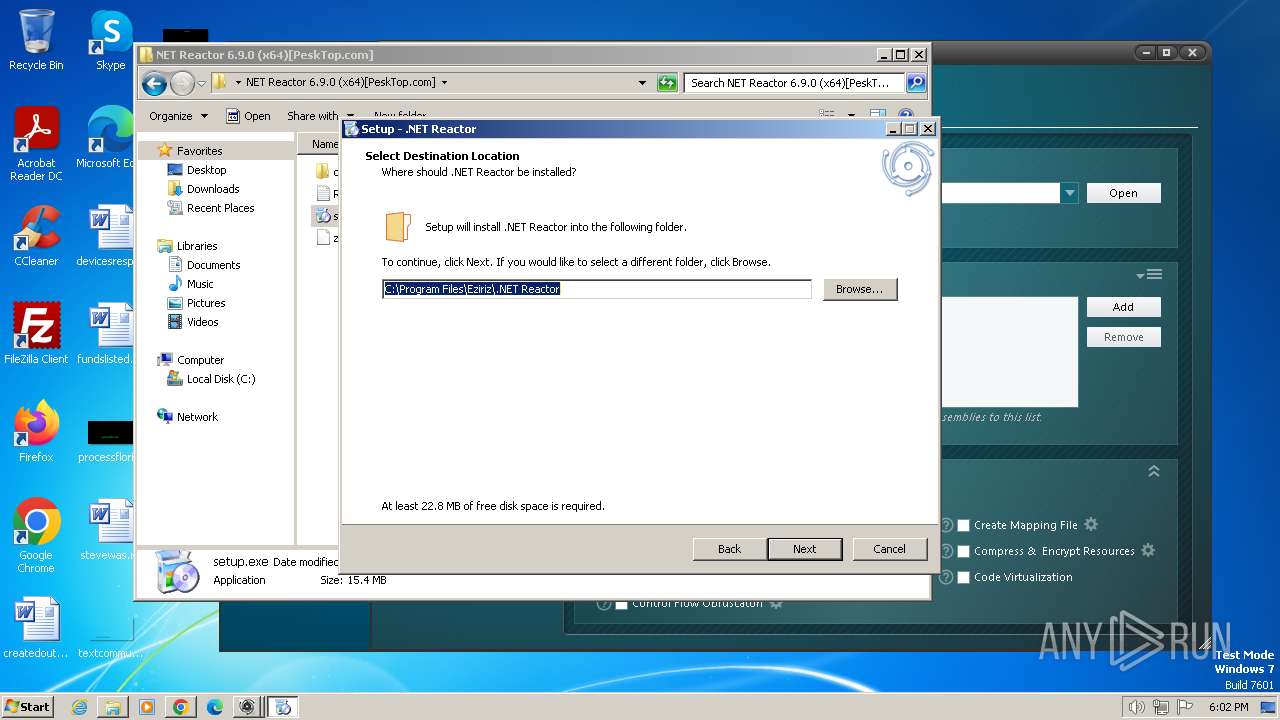Select the stevewas Word document icon

pos(105,529)
